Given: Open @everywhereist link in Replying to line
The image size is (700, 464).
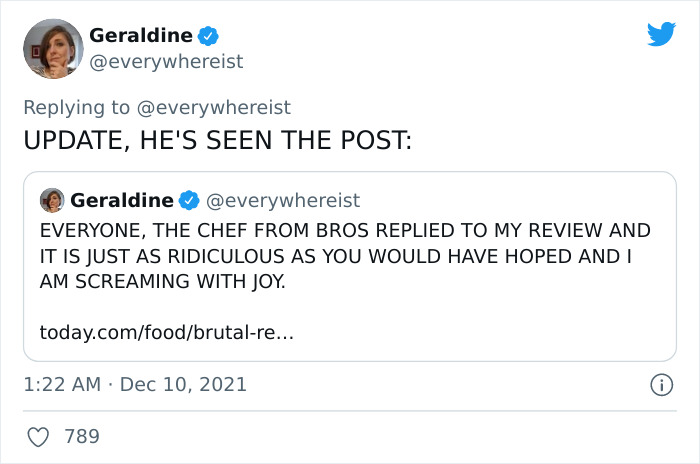Looking at the screenshot, I should 215,107.
